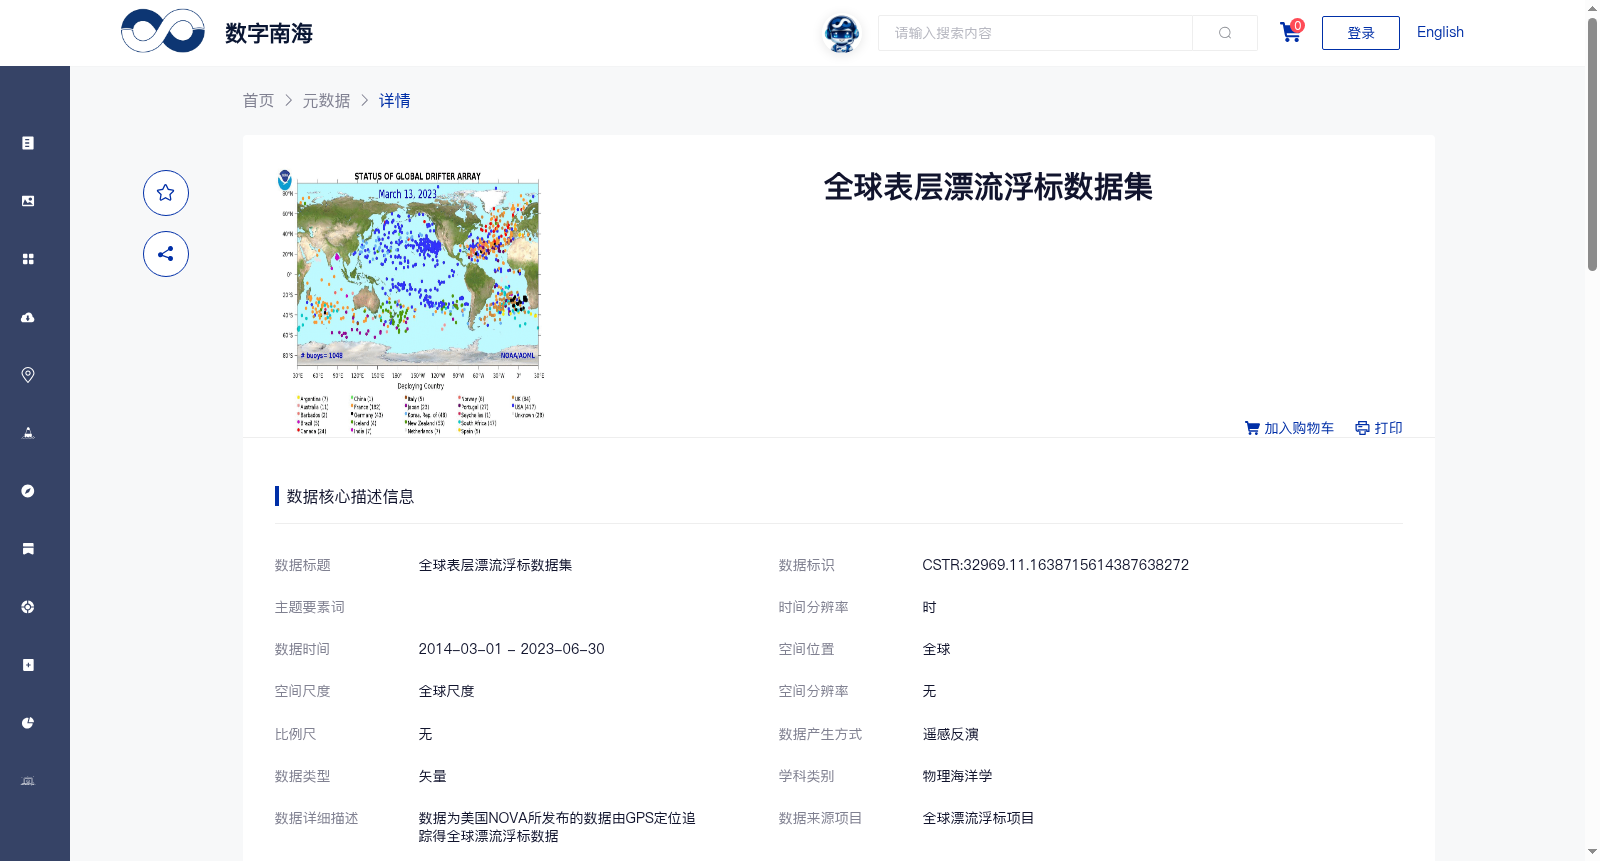Viewport: 1600px width, 861px height.
Task: Click the value 遥感反演
Action: pos(950,734)
